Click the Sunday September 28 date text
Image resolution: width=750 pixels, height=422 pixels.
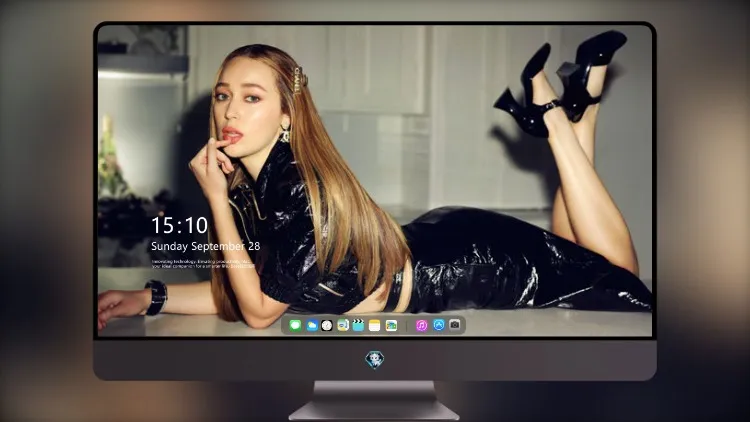tap(206, 246)
